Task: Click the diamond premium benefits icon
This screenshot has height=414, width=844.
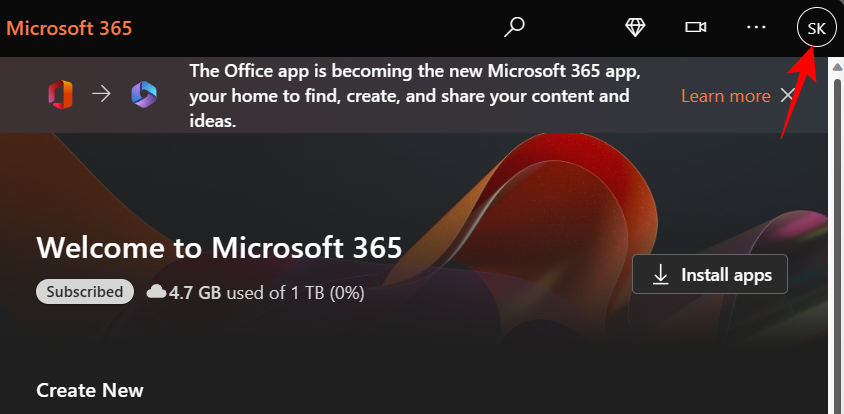Action: click(x=635, y=28)
